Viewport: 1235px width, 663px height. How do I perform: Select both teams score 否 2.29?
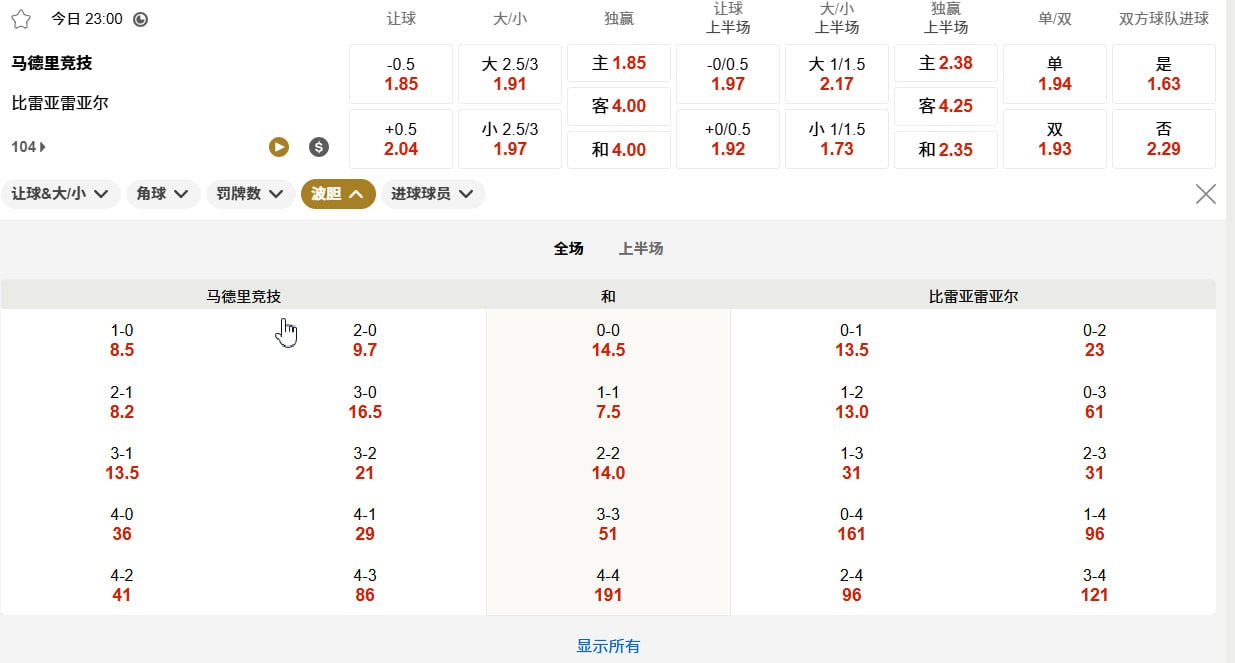[1164, 139]
